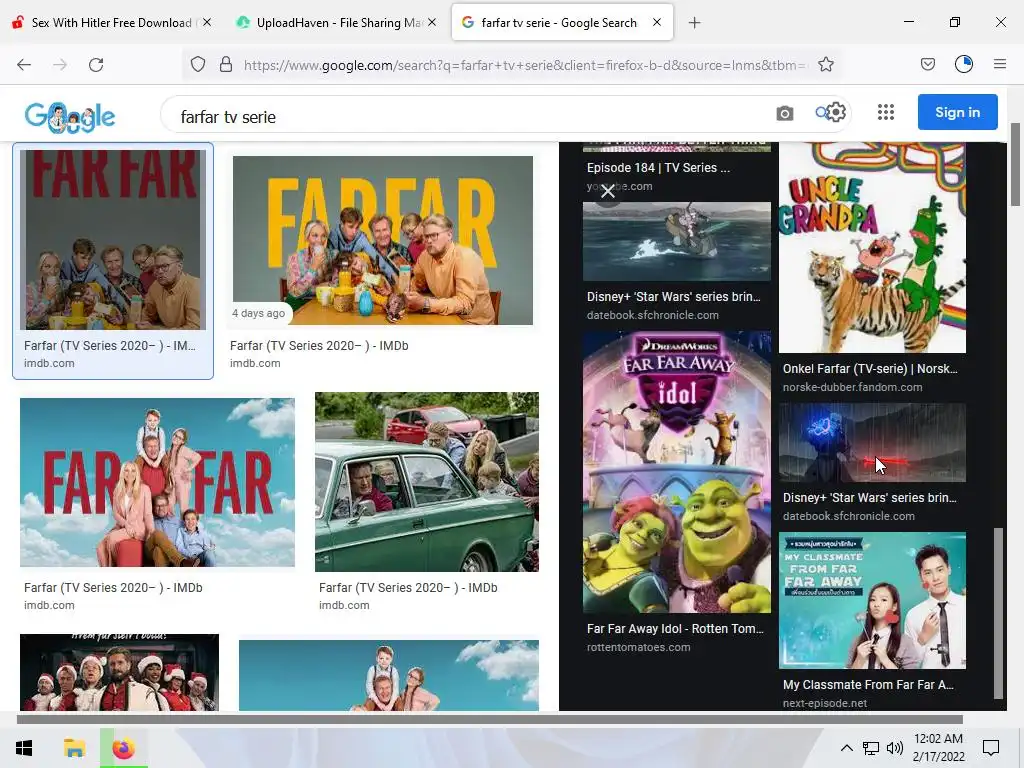
Task: Open the Christmas Santa hats group thumbnail
Action: point(120,673)
